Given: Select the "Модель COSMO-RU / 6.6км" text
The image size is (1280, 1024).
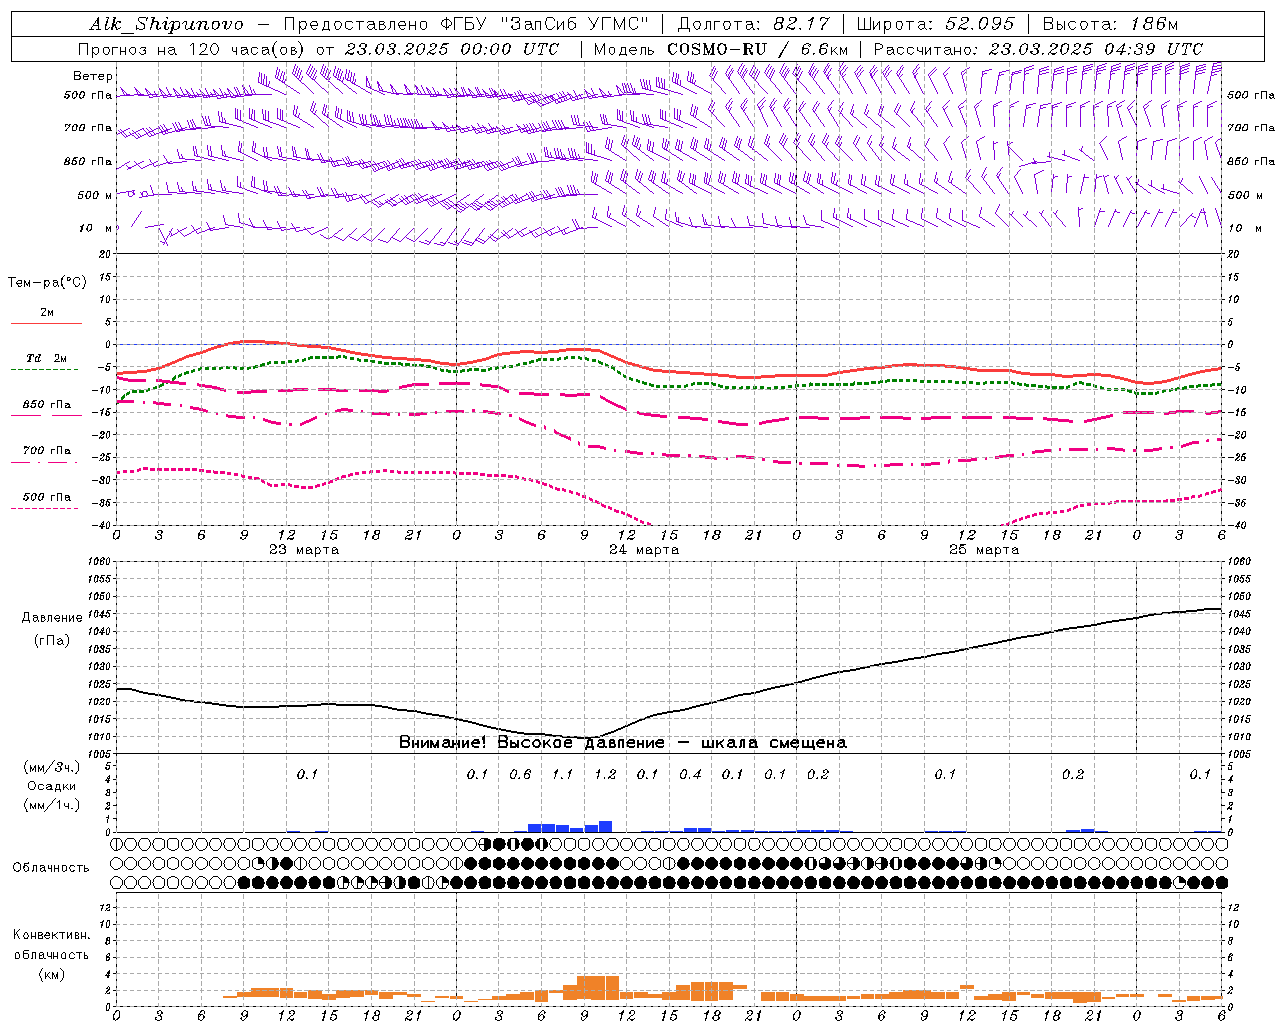Looking at the screenshot, I should click(x=721, y=49).
